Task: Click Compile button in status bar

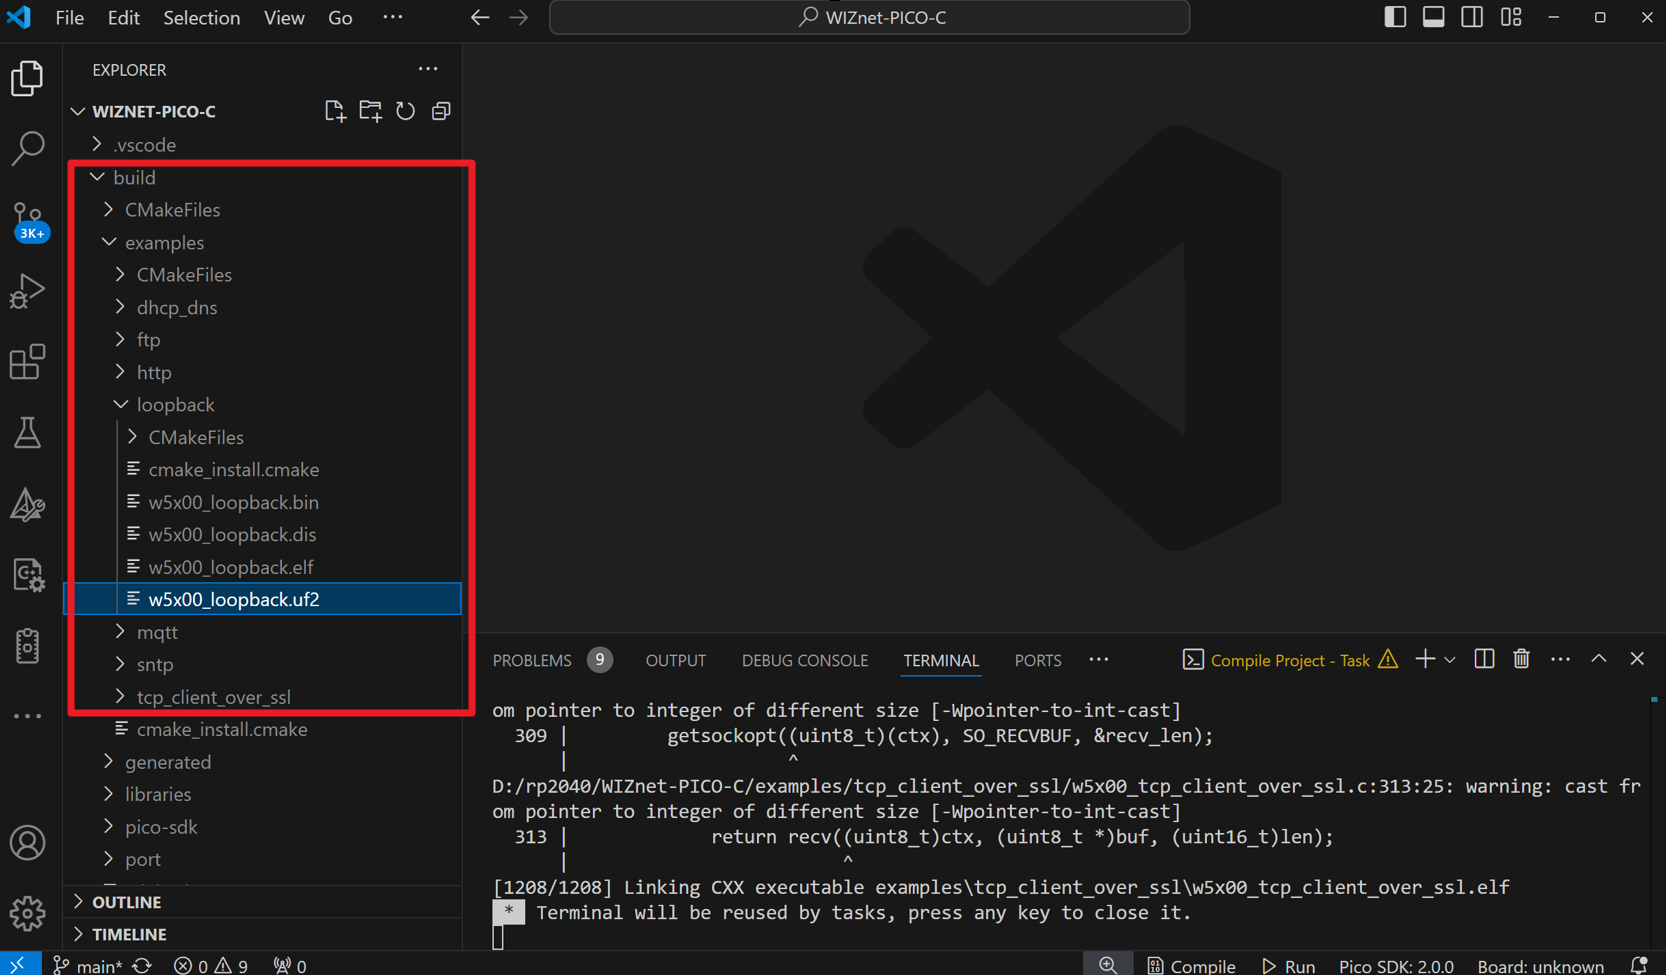Action: [x=1191, y=965]
